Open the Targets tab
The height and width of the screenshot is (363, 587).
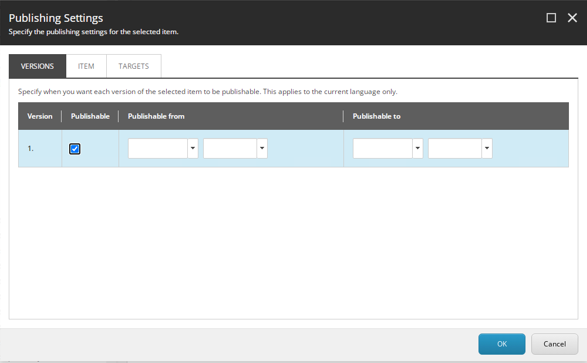pyautogui.click(x=134, y=66)
